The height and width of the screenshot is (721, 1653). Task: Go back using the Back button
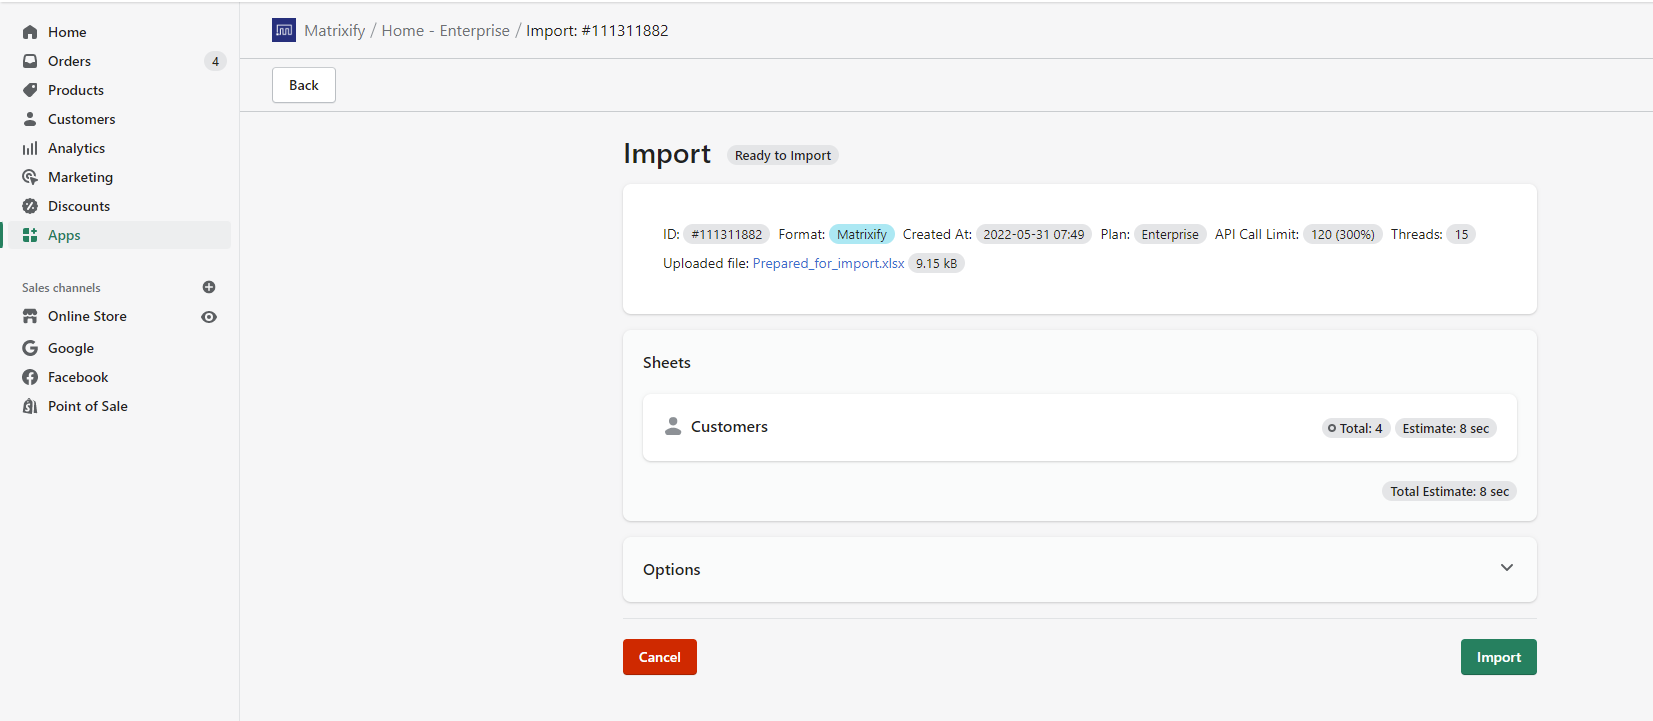[x=303, y=85]
